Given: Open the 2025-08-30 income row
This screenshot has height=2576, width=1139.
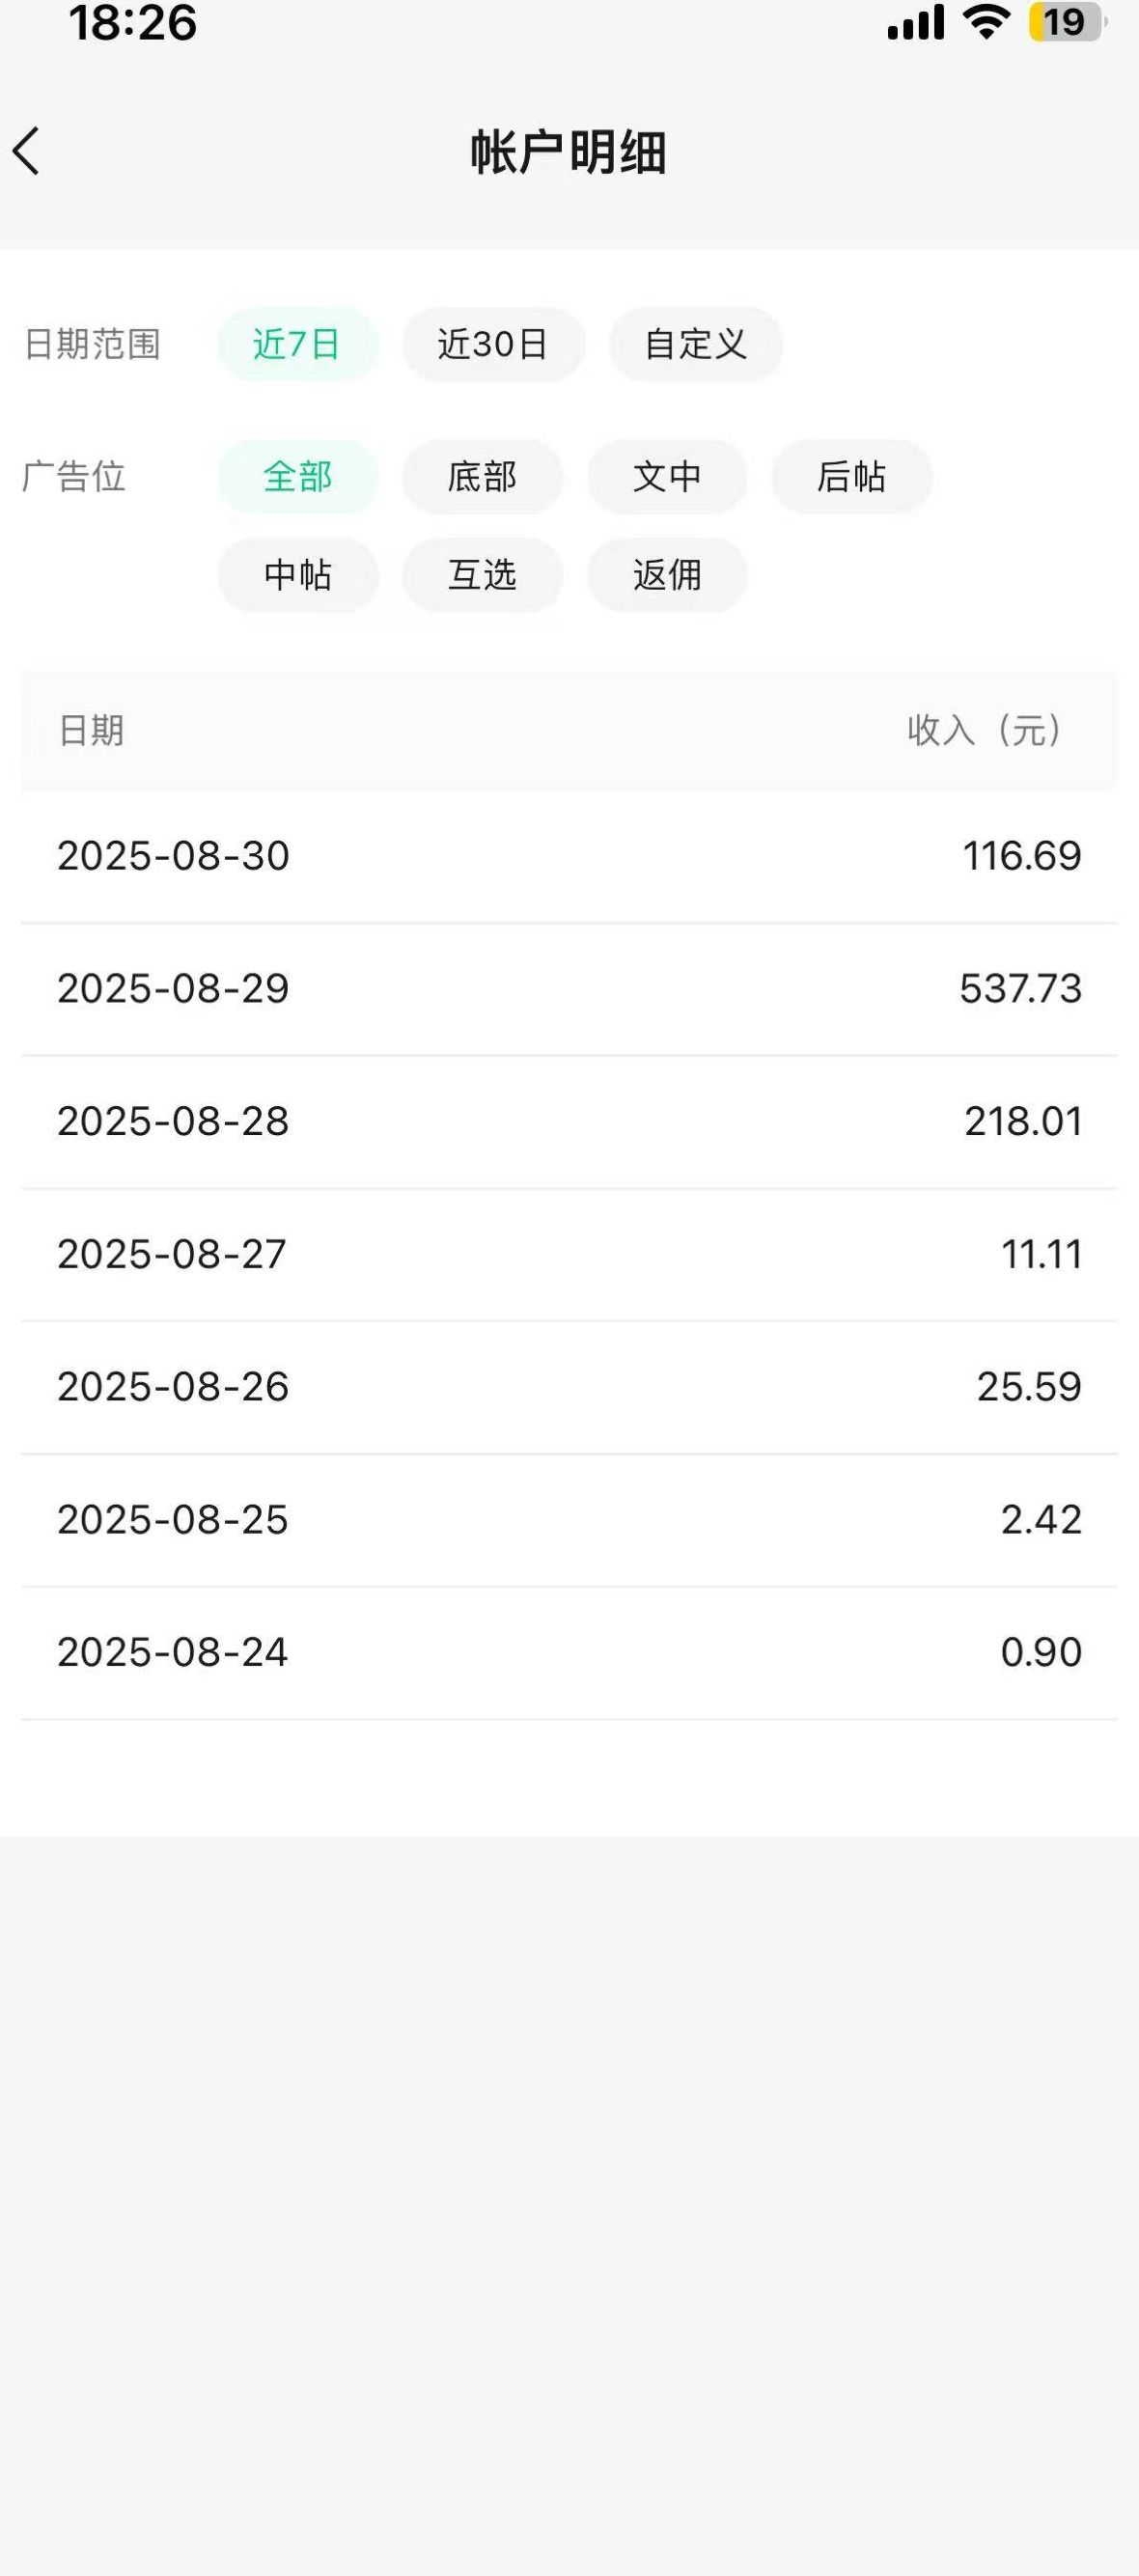Looking at the screenshot, I should [568, 856].
